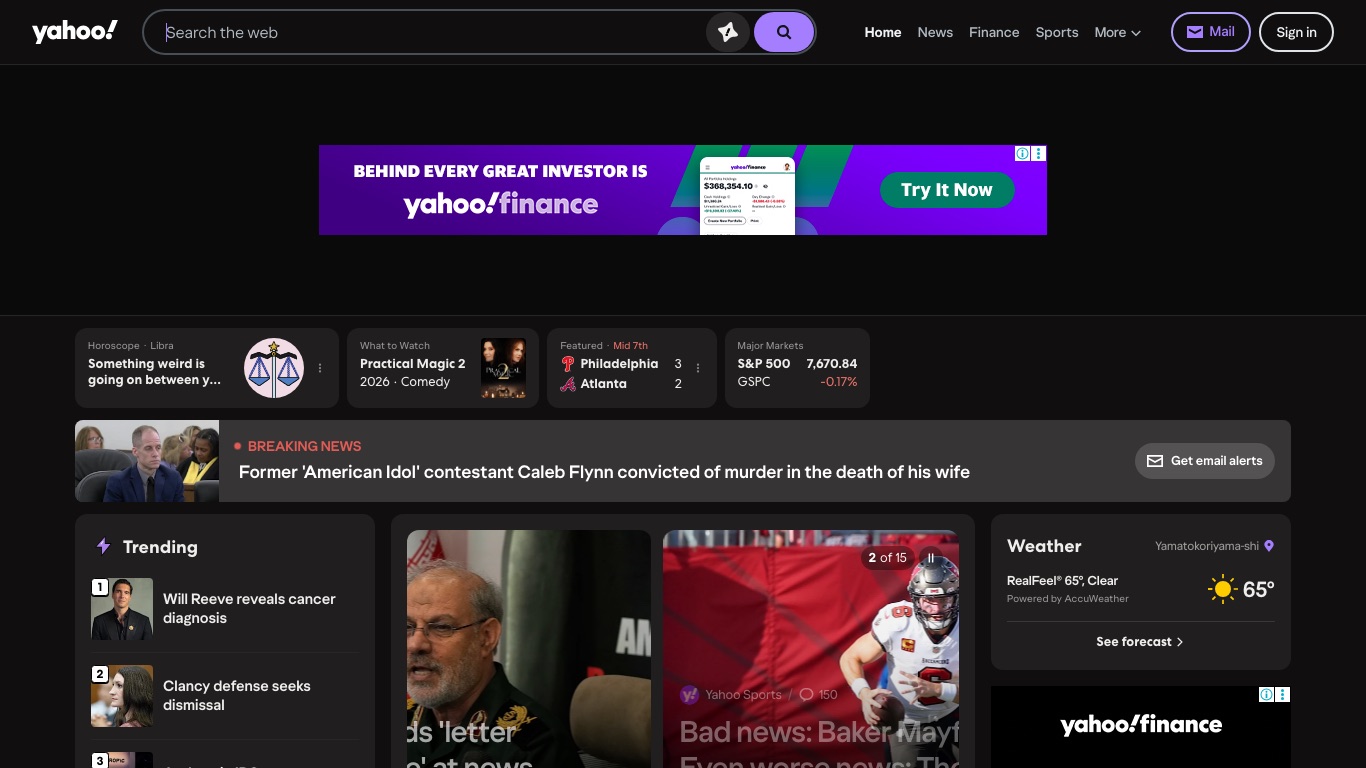The image size is (1366, 768).
Task: Click the Atlanta Braves team logo
Action: pyautogui.click(x=568, y=384)
